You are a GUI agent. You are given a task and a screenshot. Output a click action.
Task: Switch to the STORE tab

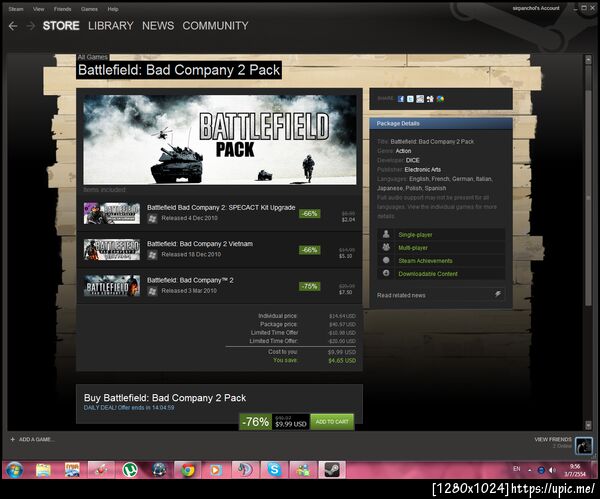pyautogui.click(x=61, y=26)
